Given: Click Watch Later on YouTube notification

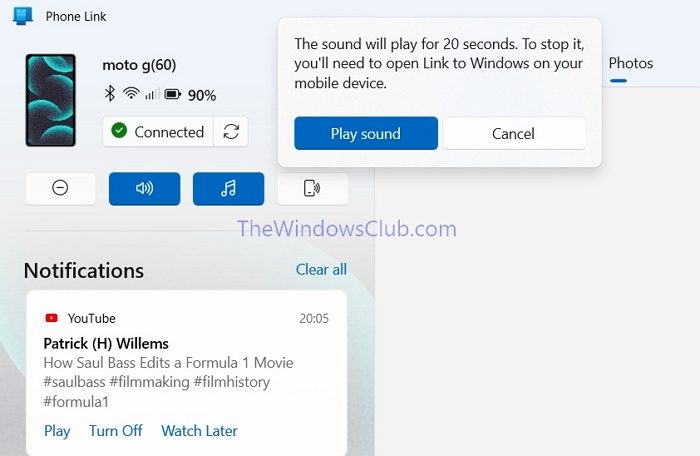Looking at the screenshot, I should tap(200, 431).
